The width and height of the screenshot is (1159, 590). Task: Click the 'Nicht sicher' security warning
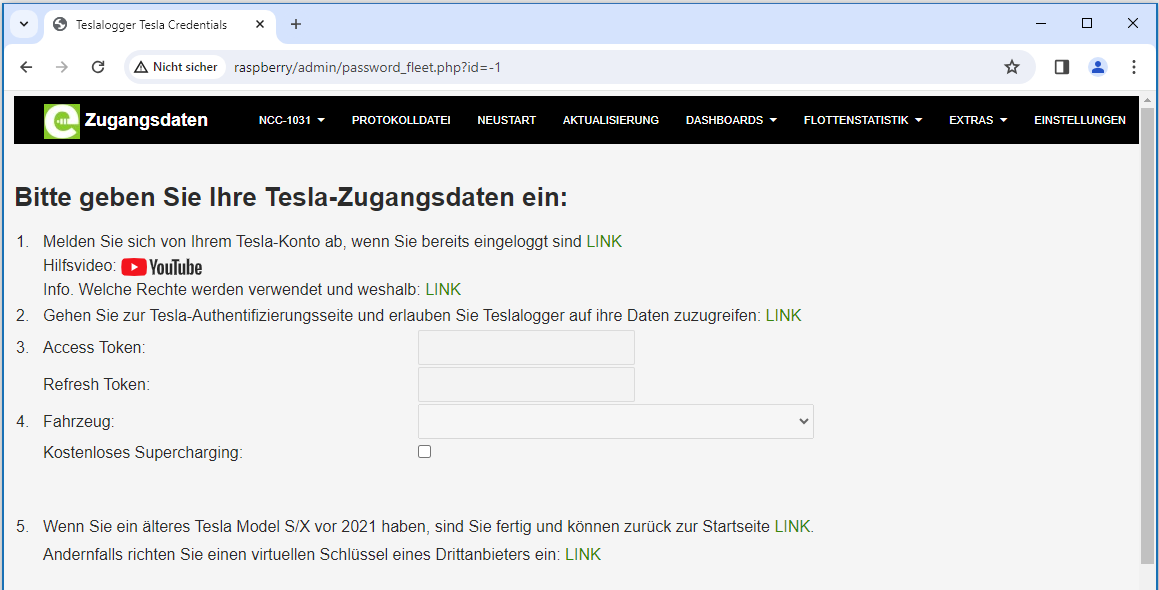tap(176, 67)
